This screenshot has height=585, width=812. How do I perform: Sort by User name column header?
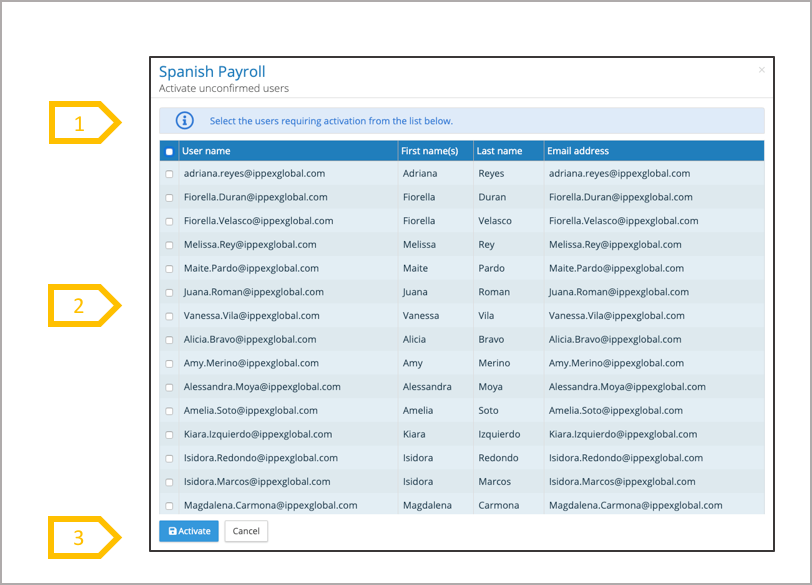pyautogui.click(x=206, y=151)
